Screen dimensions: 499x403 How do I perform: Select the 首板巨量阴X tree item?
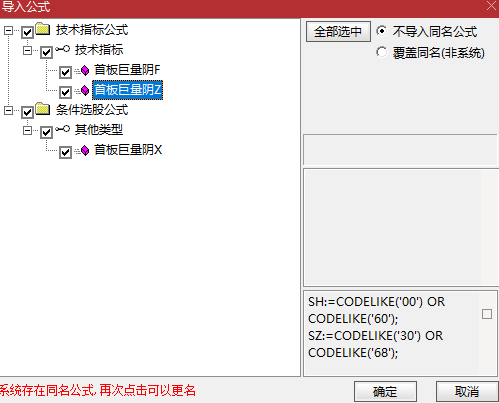tap(128, 150)
